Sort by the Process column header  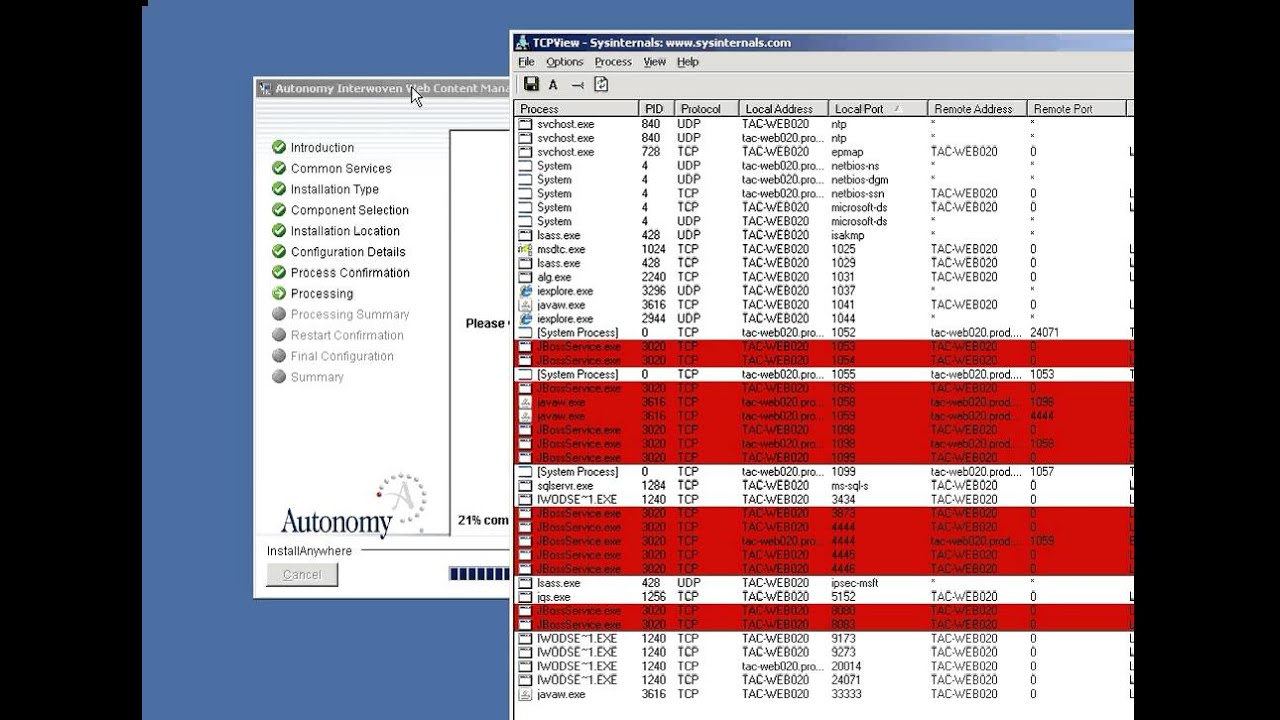576,109
